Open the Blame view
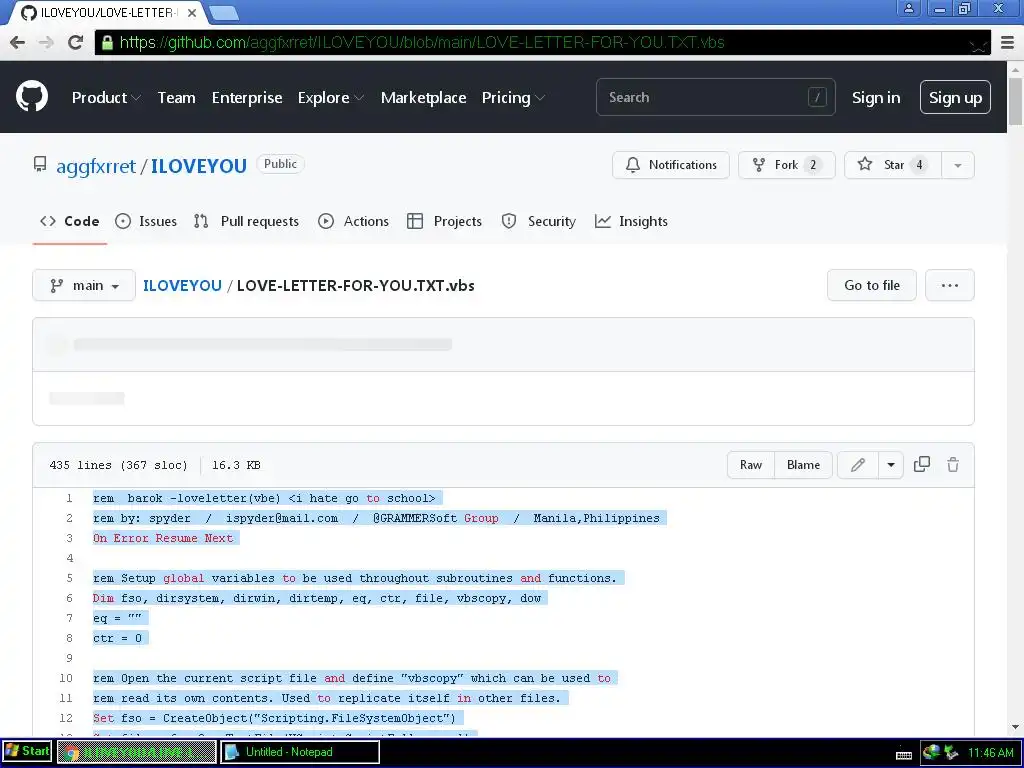Image resolution: width=1024 pixels, height=768 pixels. point(803,465)
